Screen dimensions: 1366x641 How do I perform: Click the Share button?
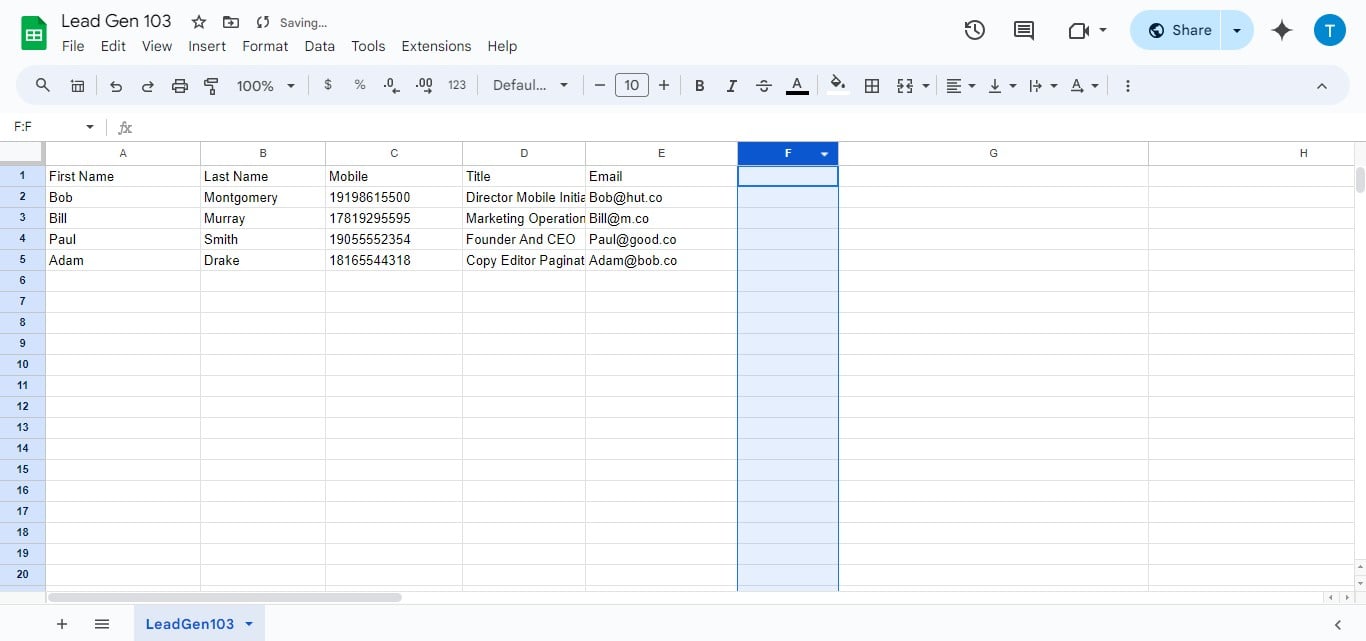tap(1180, 30)
